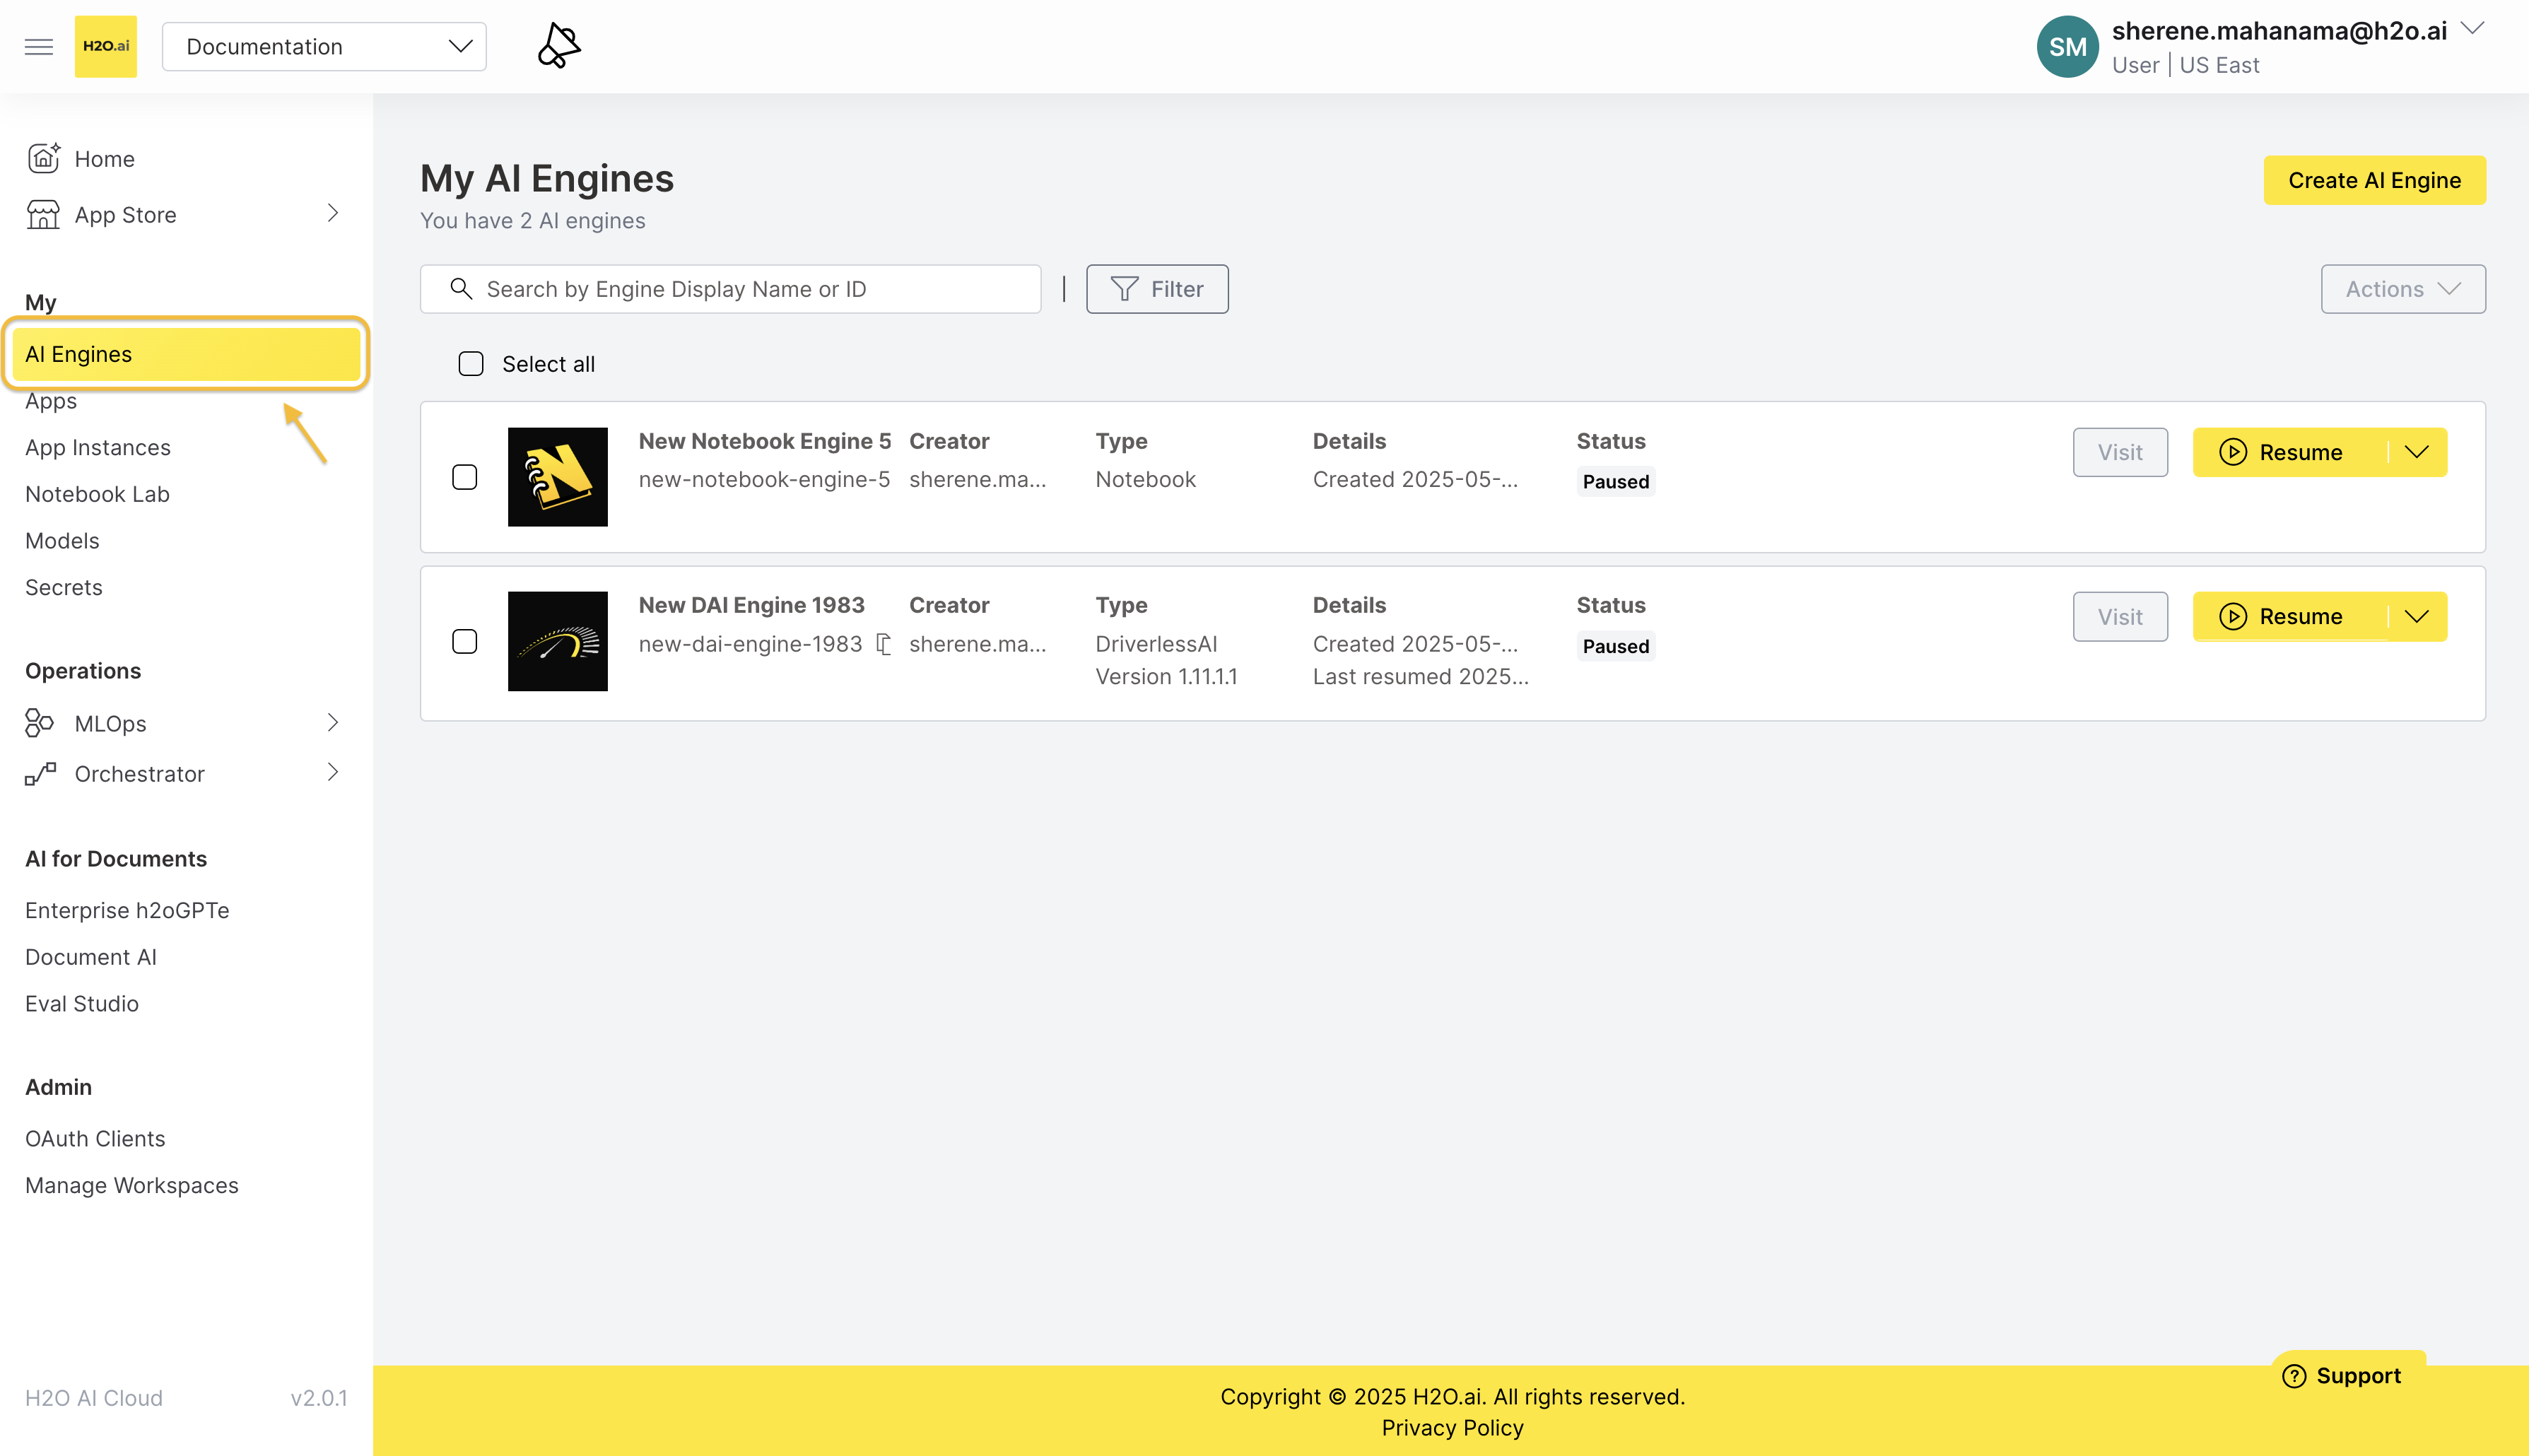The image size is (2529, 1456).
Task: Open Document AI in sidebar
Action: [x=91, y=957]
